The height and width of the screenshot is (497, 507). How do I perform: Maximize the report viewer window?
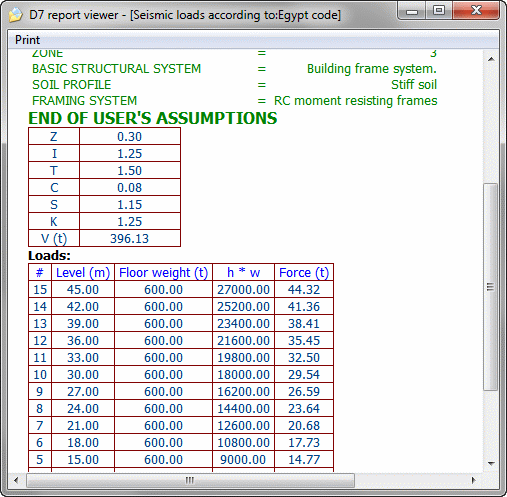pos(439,11)
